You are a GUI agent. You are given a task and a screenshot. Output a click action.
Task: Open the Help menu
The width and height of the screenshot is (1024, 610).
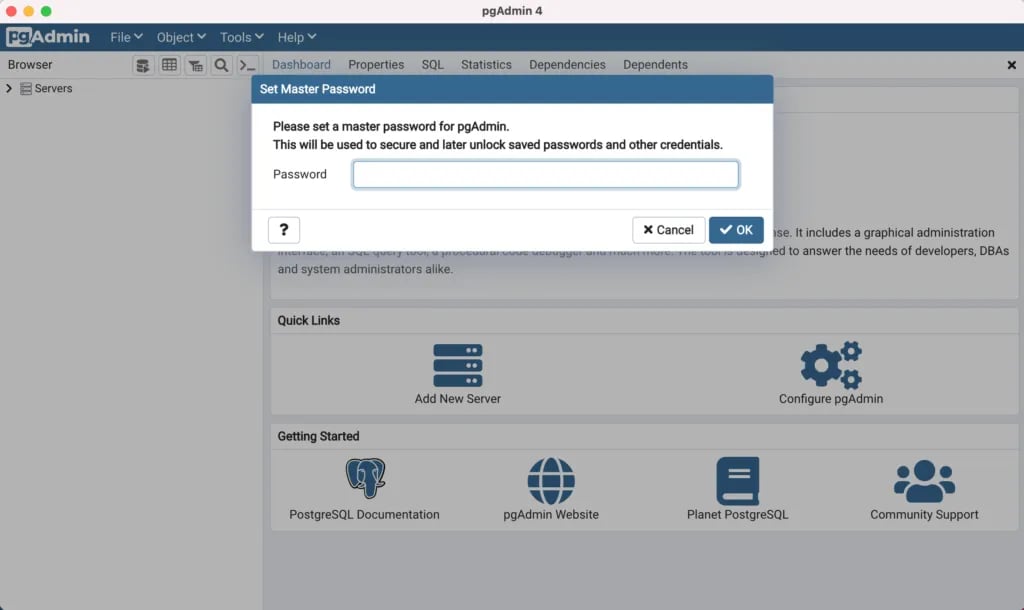click(x=296, y=37)
